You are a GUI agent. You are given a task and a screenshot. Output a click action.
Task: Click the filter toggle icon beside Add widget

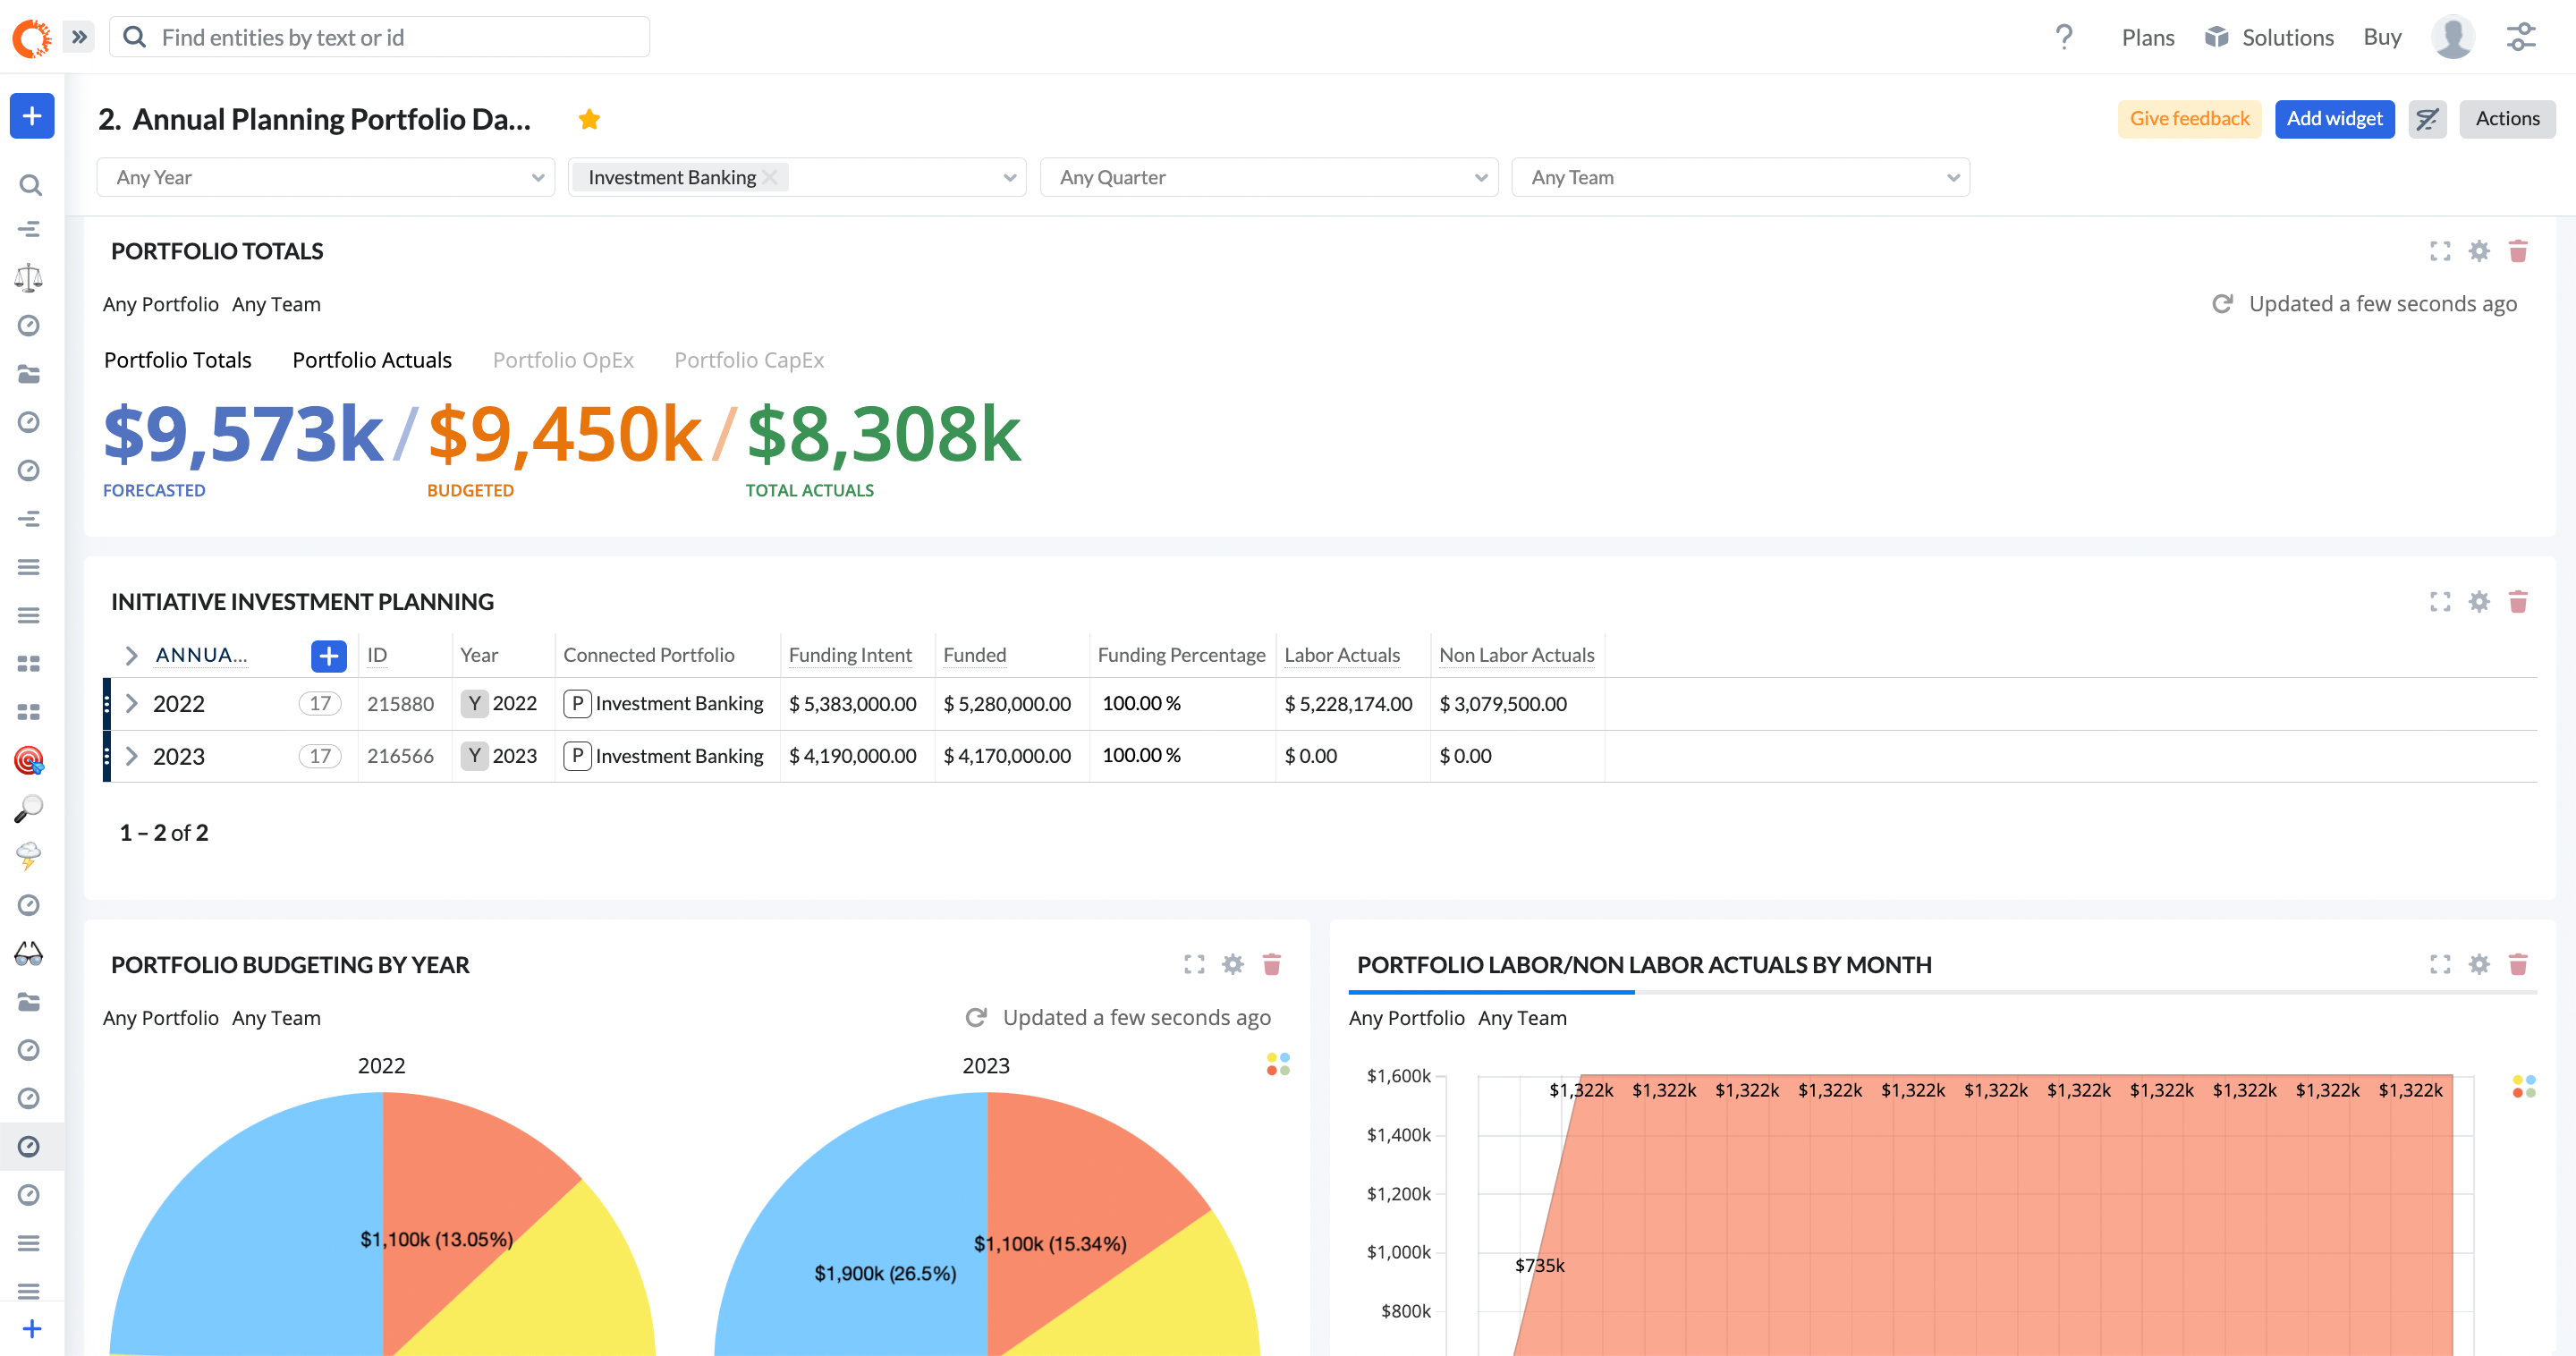2427,119
